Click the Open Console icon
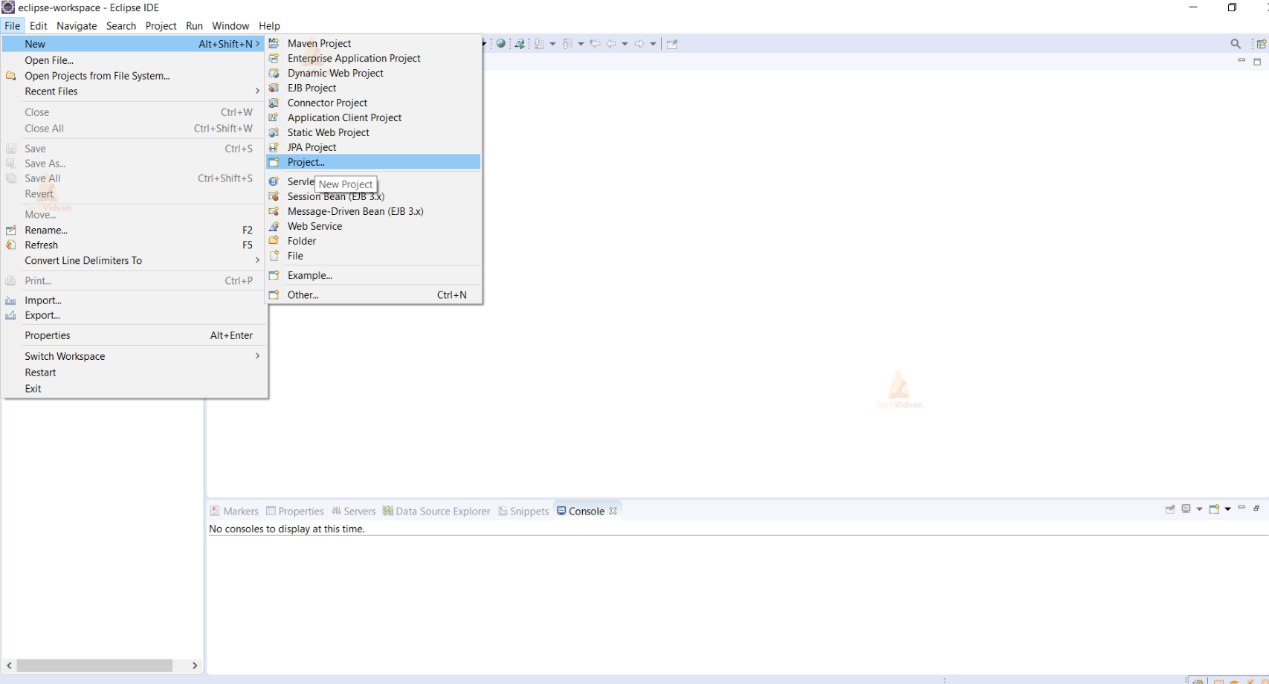 click(1214, 509)
